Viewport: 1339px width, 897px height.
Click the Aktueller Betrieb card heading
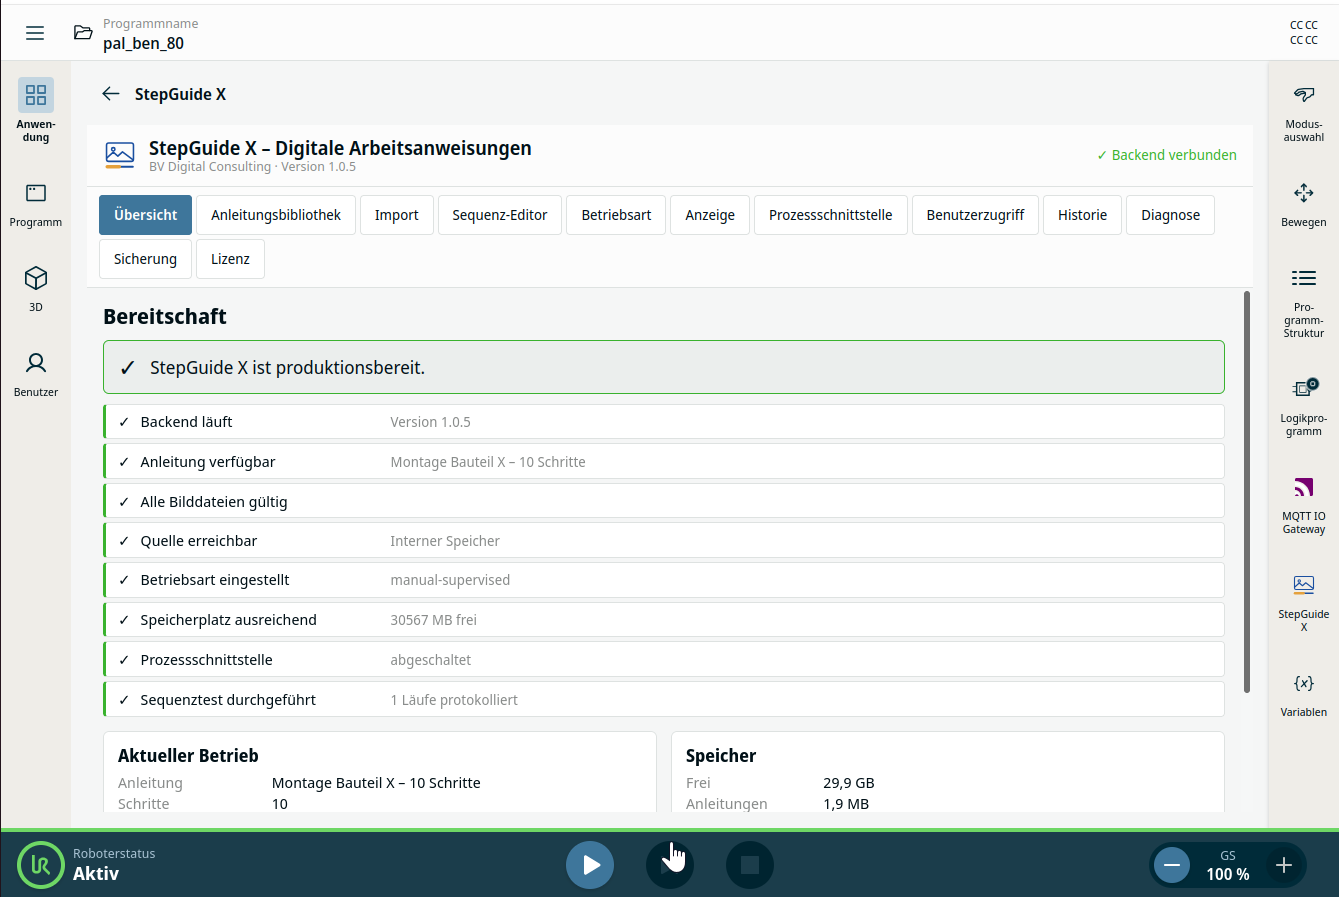click(x=188, y=756)
